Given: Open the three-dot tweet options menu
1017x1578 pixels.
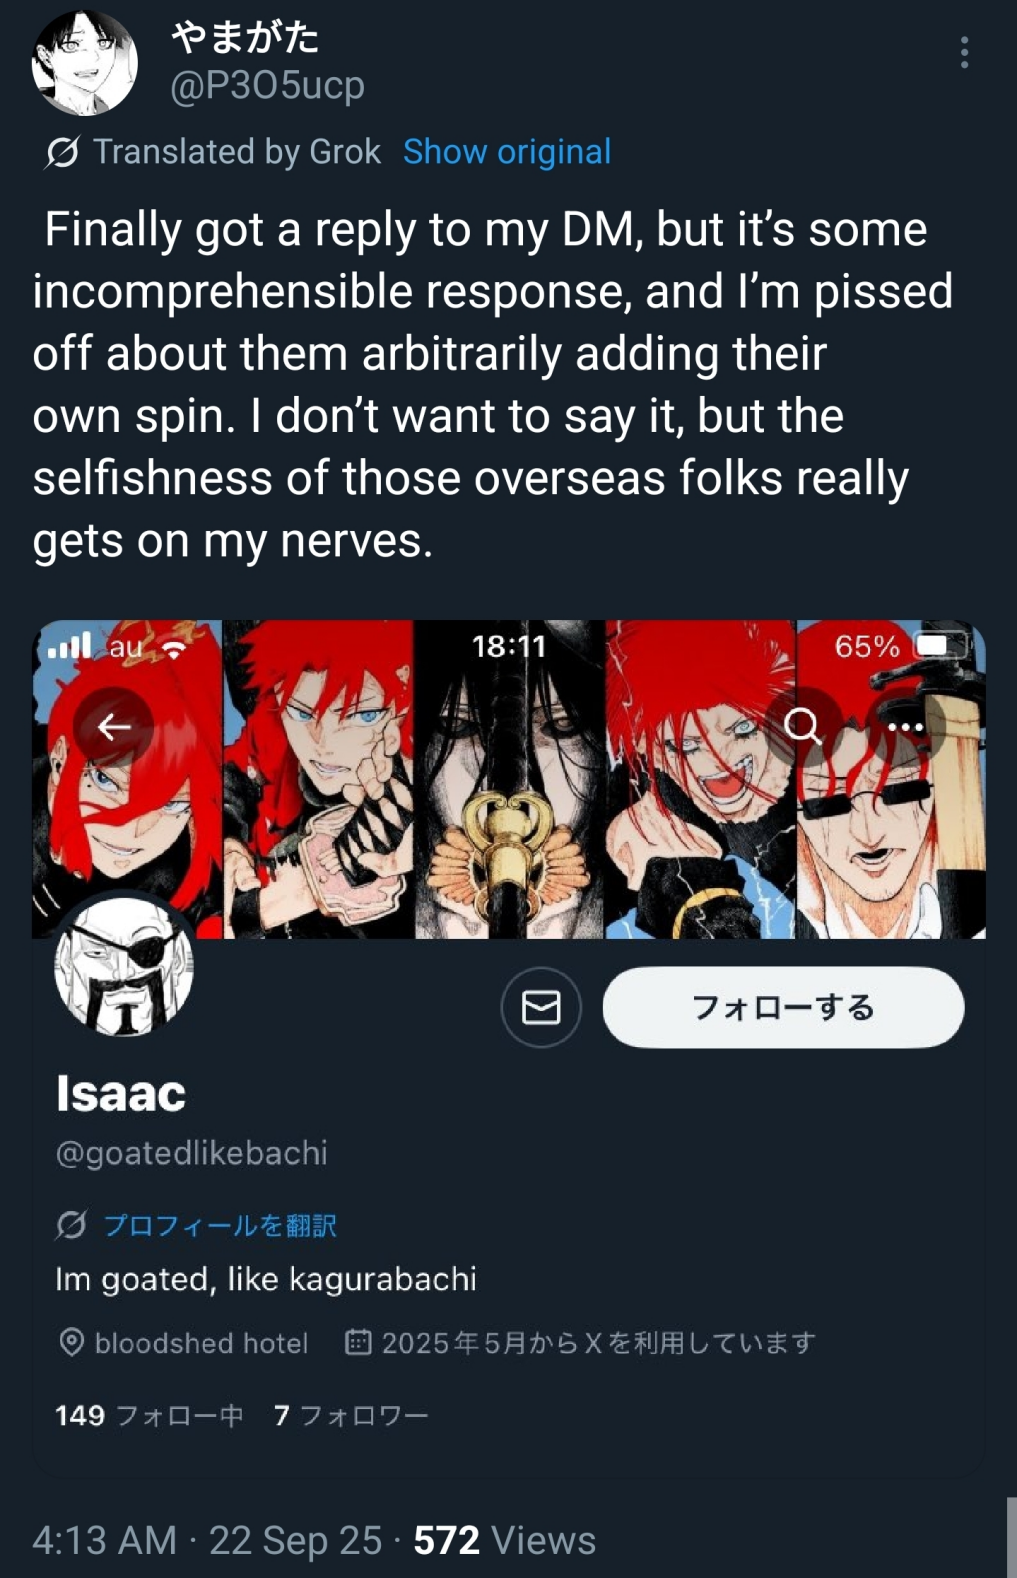Looking at the screenshot, I should (964, 52).
